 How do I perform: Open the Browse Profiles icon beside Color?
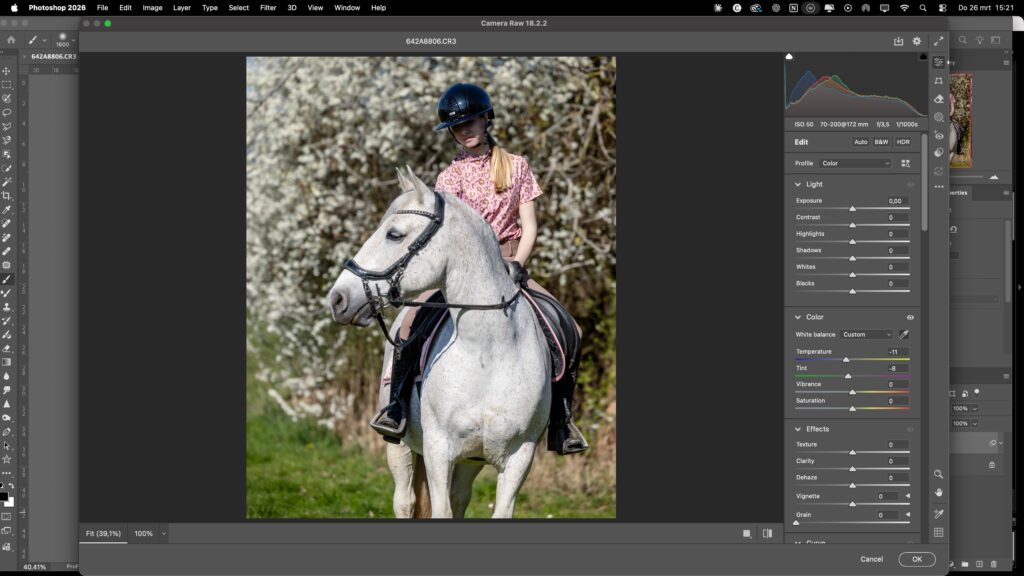tap(906, 163)
